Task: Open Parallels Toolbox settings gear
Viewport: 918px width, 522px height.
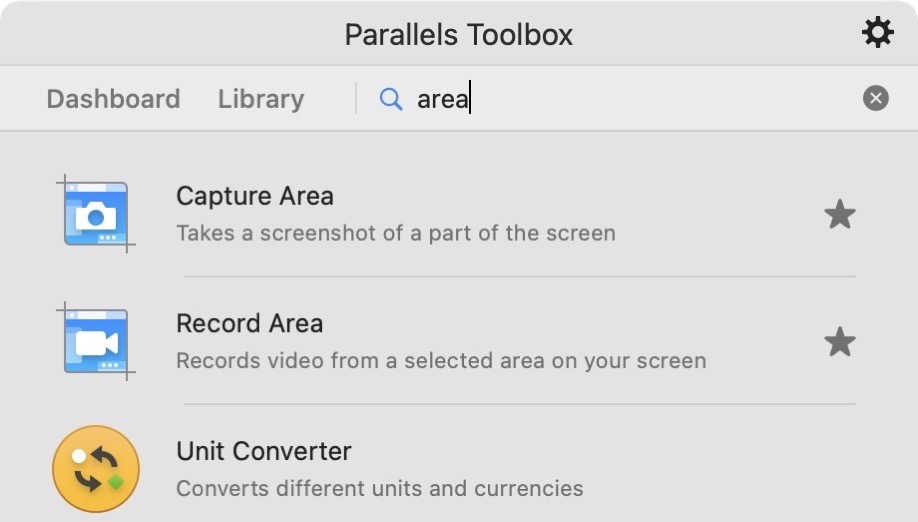Action: (x=877, y=33)
